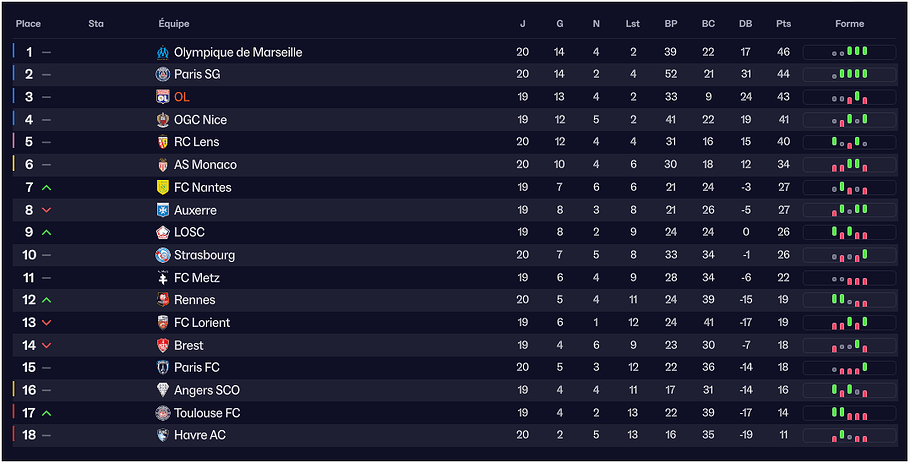Click the FC Metz form graph
Image resolution: width=910 pixels, height=463 pixels.
(849, 278)
